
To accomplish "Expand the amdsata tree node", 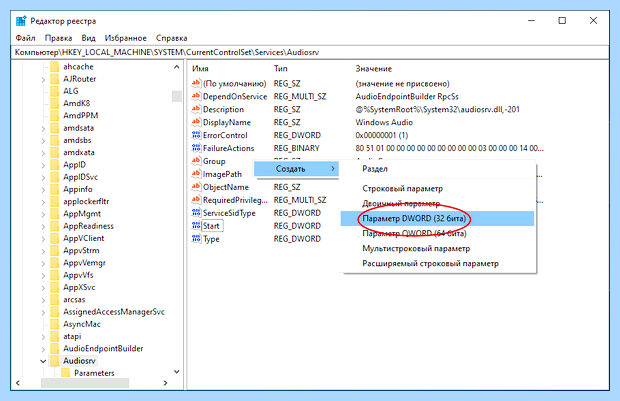I will [43, 129].
